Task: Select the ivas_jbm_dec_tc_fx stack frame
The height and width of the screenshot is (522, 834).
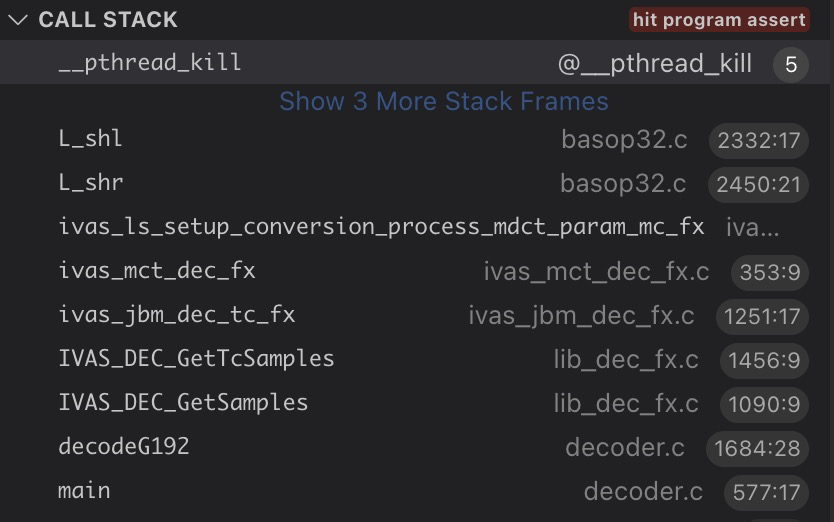Action: coord(177,315)
